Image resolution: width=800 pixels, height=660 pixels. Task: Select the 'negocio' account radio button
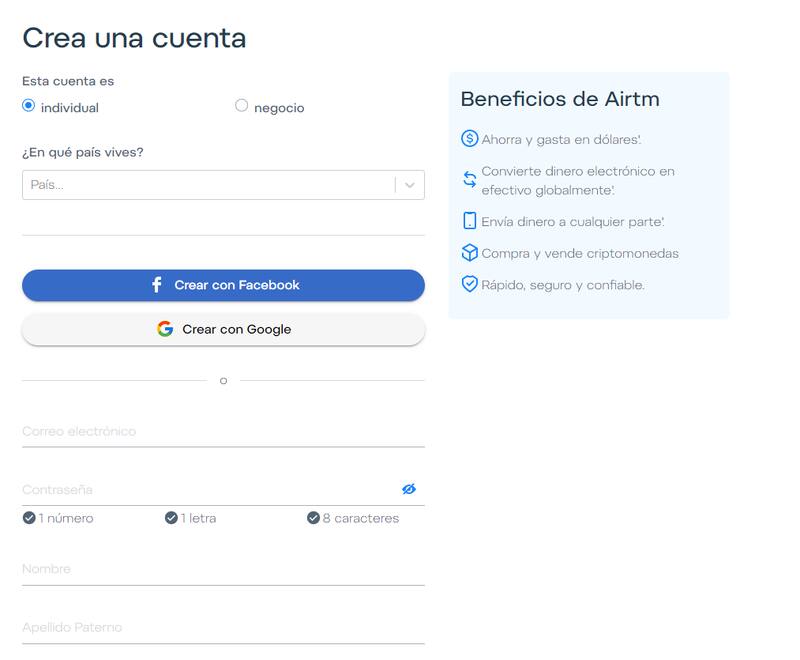[241, 106]
